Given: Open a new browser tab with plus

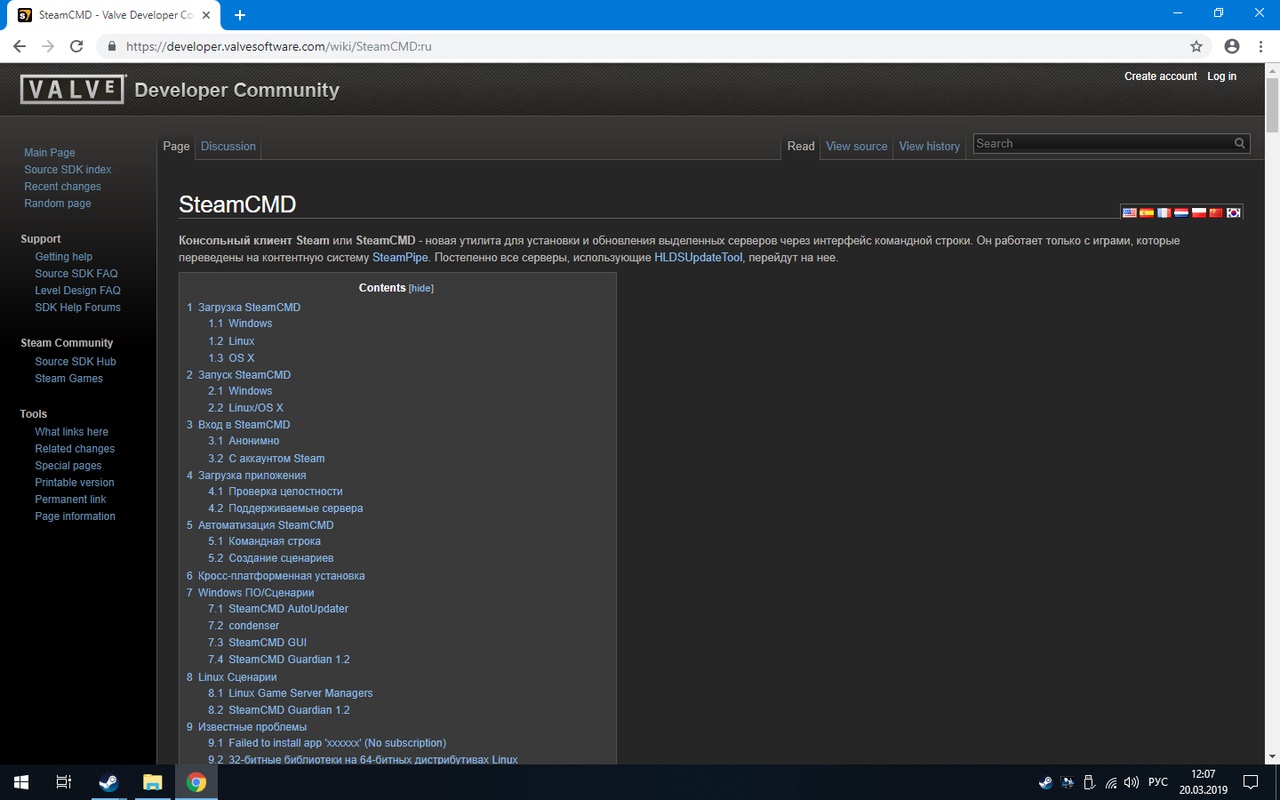Looking at the screenshot, I should coord(240,15).
